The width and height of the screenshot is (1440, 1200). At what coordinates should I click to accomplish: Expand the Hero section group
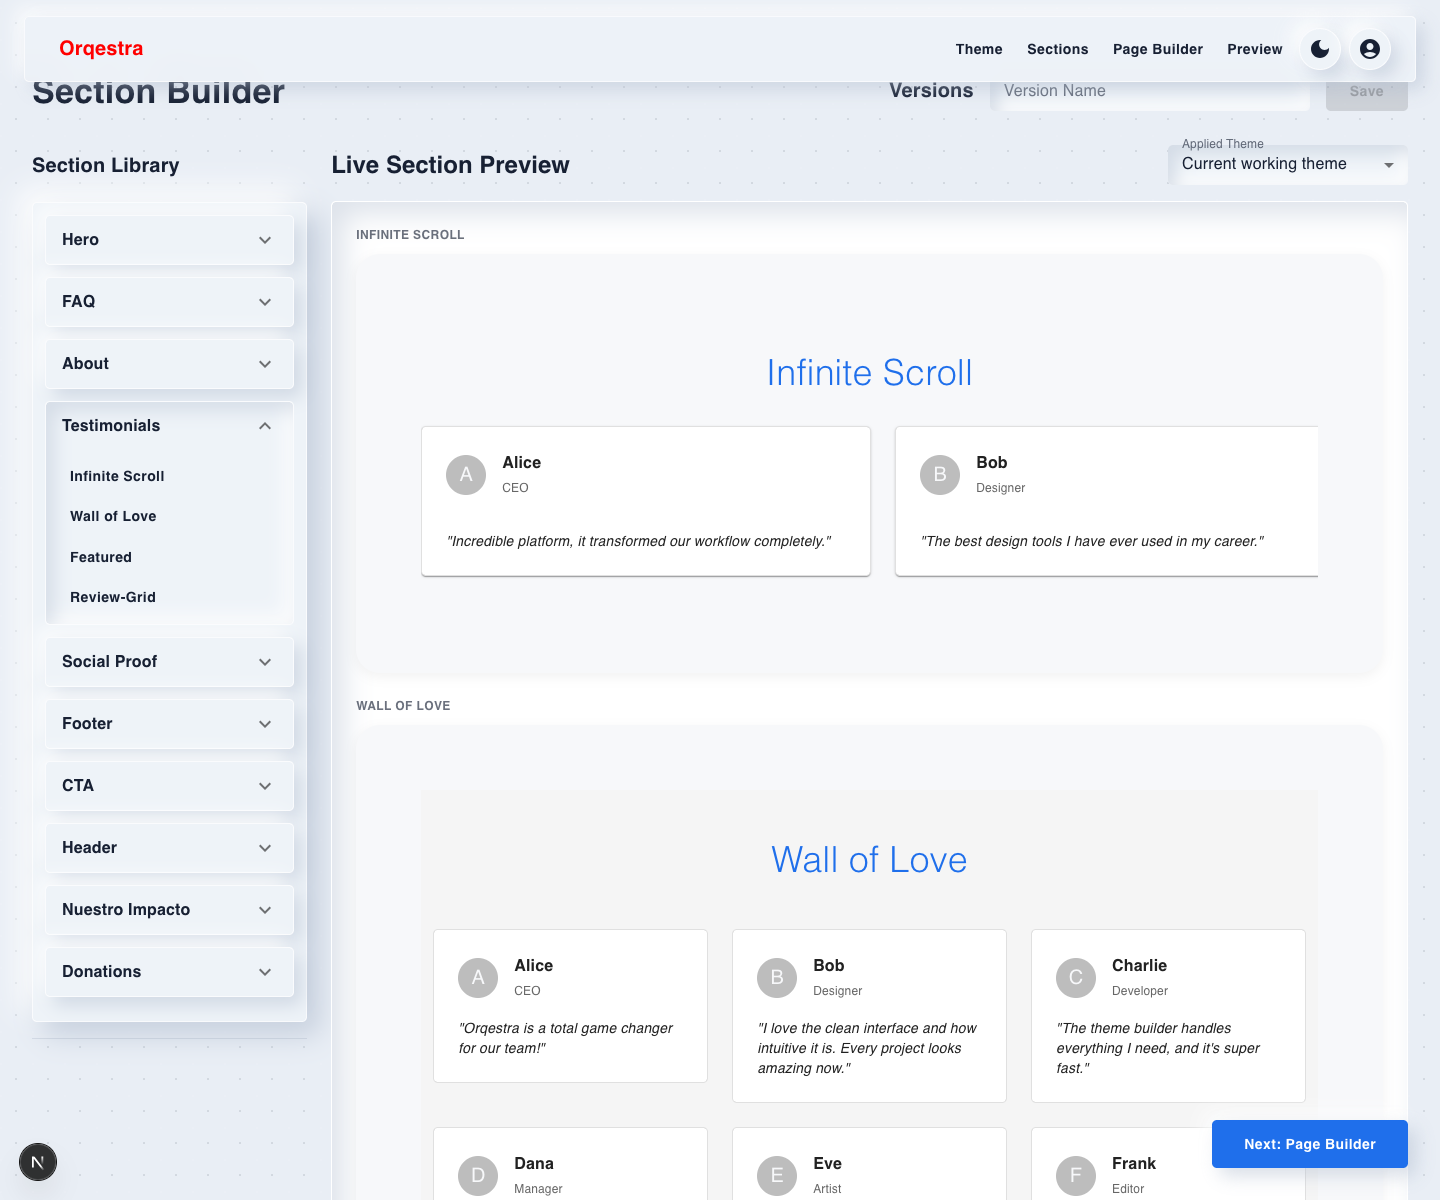[170, 240]
